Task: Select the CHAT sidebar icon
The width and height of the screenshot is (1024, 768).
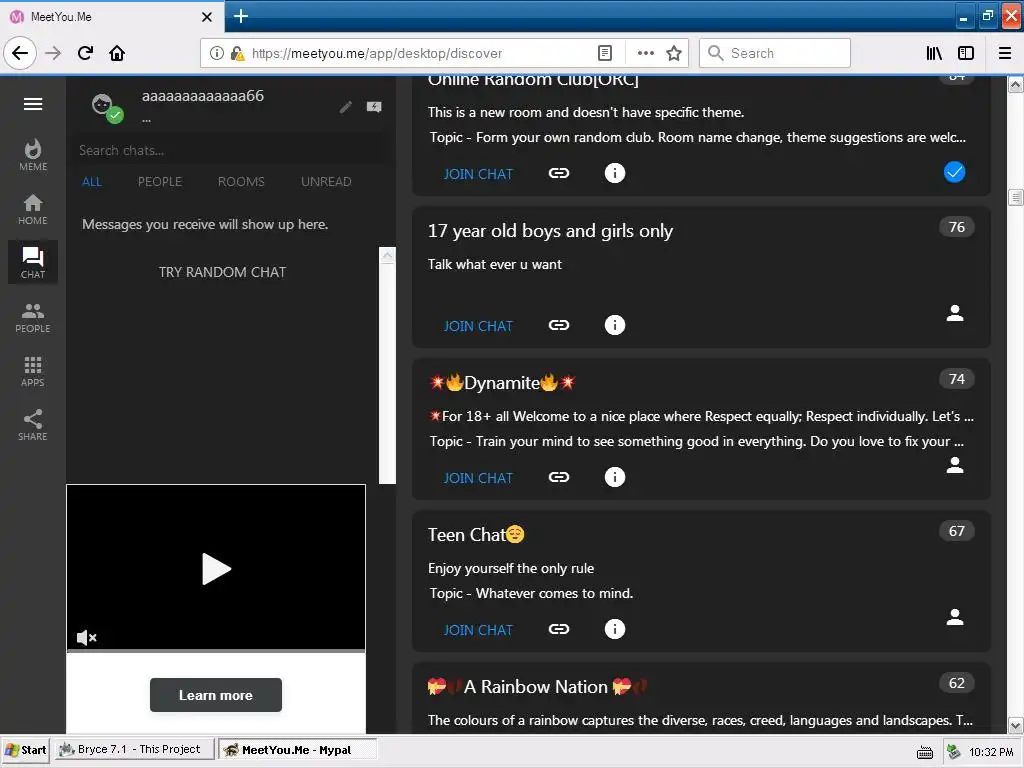Action: 33,263
